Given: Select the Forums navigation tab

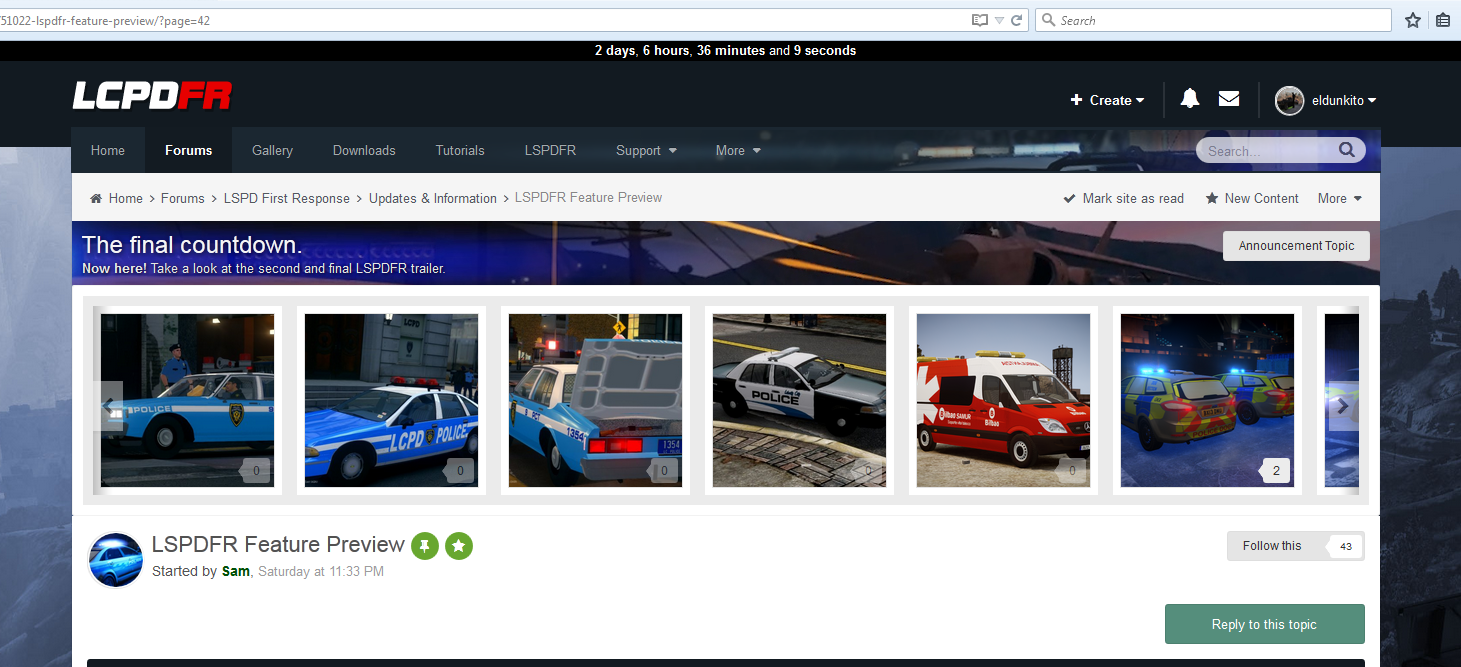Looking at the screenshot, I should point(189,150).
